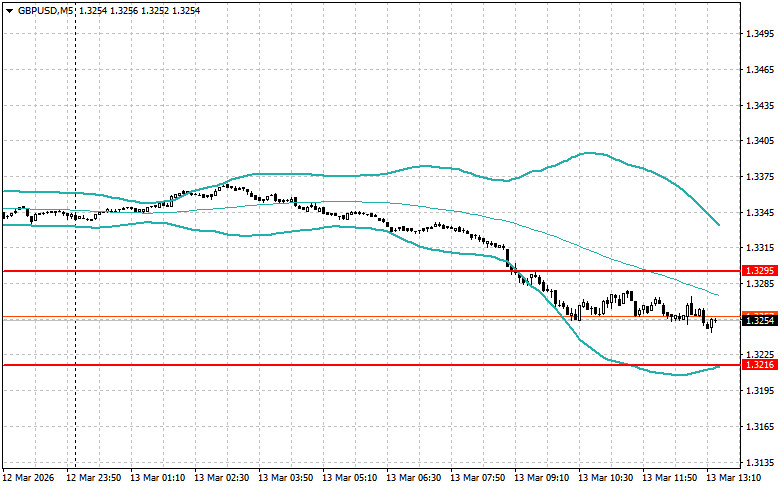Click the 13 Mar 11:50 time label
Screen dimensions: 781x489
pyautogui.click(x=669, y=478)
